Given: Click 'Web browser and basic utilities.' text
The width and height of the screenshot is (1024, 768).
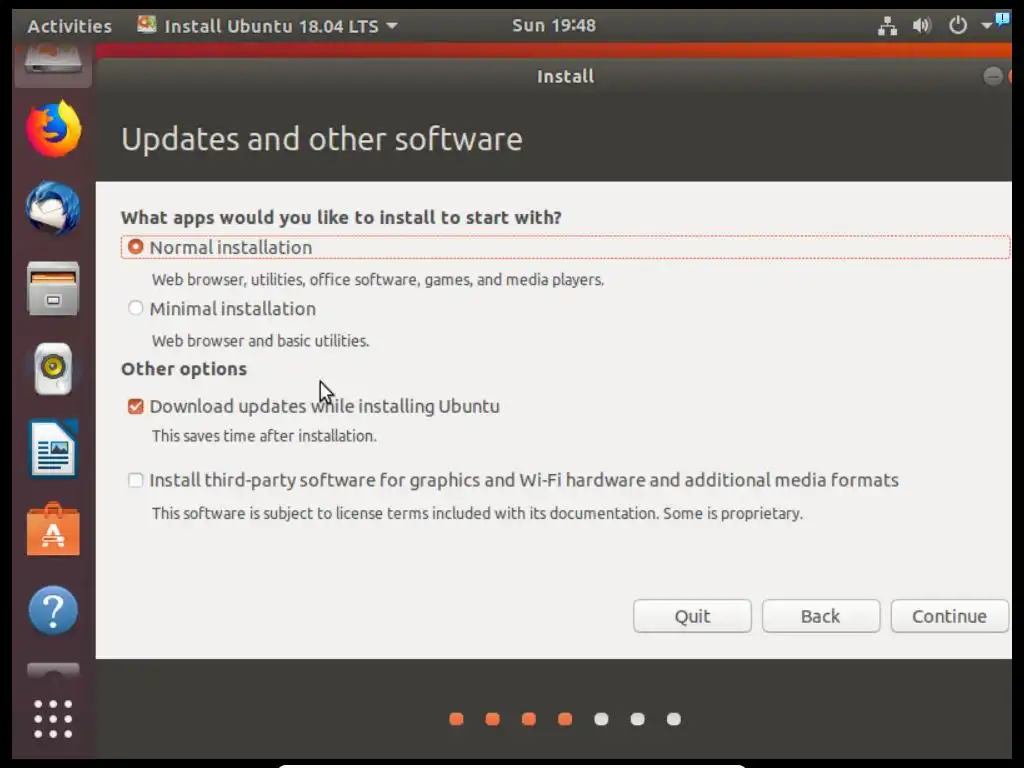Looking at the screenshot, I should (x=261, y=341).
